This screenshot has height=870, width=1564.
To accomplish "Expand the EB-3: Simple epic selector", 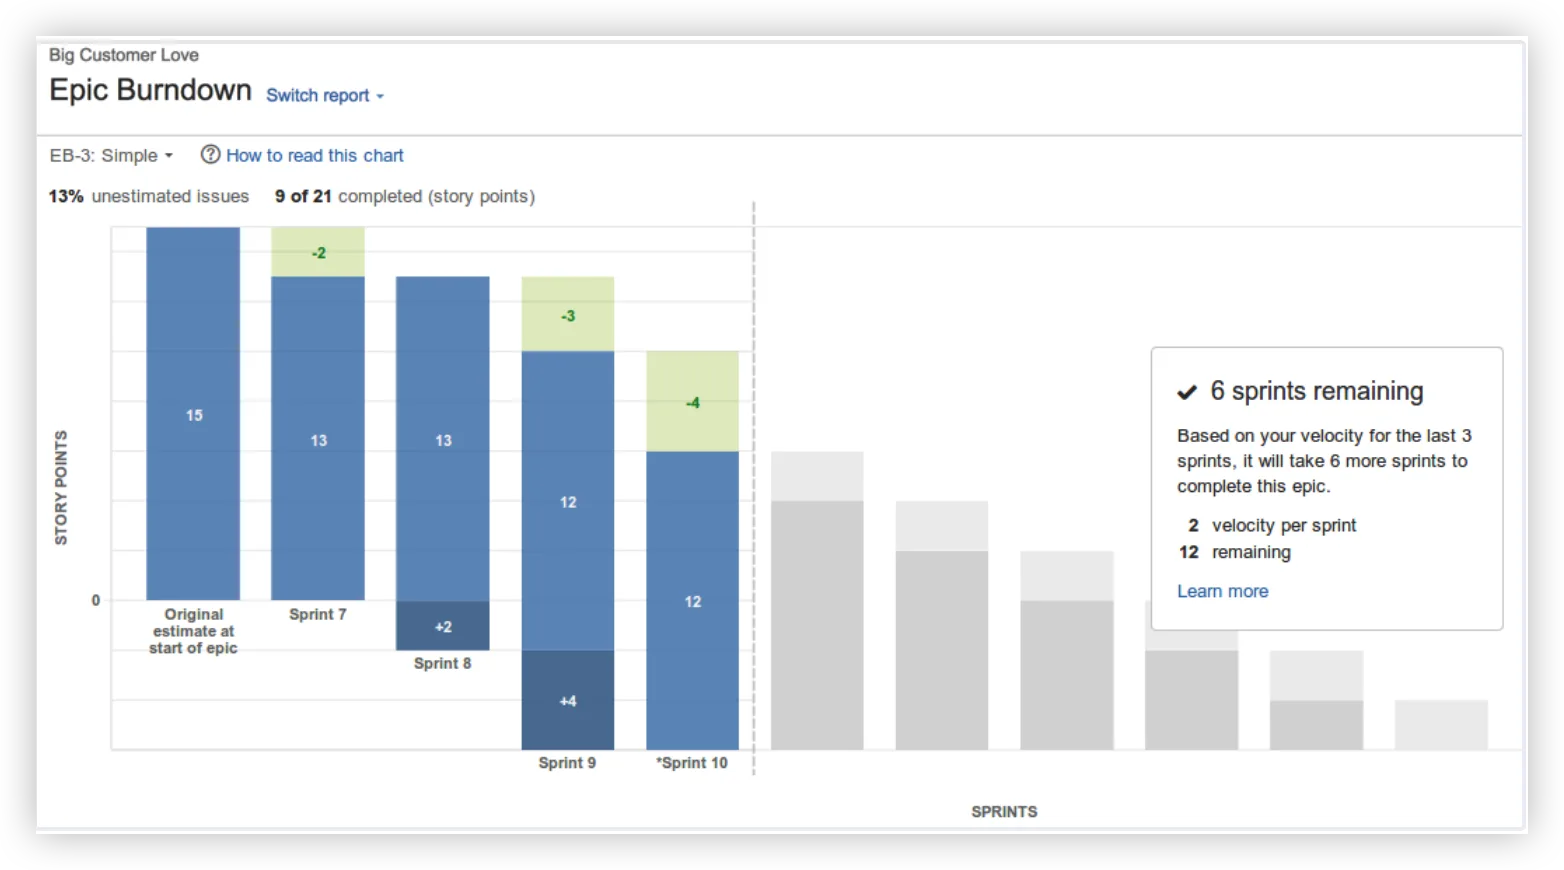I will click(x=112, y=156).
